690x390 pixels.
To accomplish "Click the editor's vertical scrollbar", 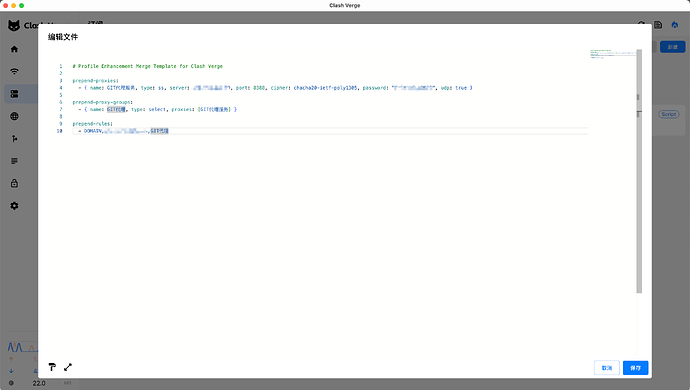I will [639, 171].
